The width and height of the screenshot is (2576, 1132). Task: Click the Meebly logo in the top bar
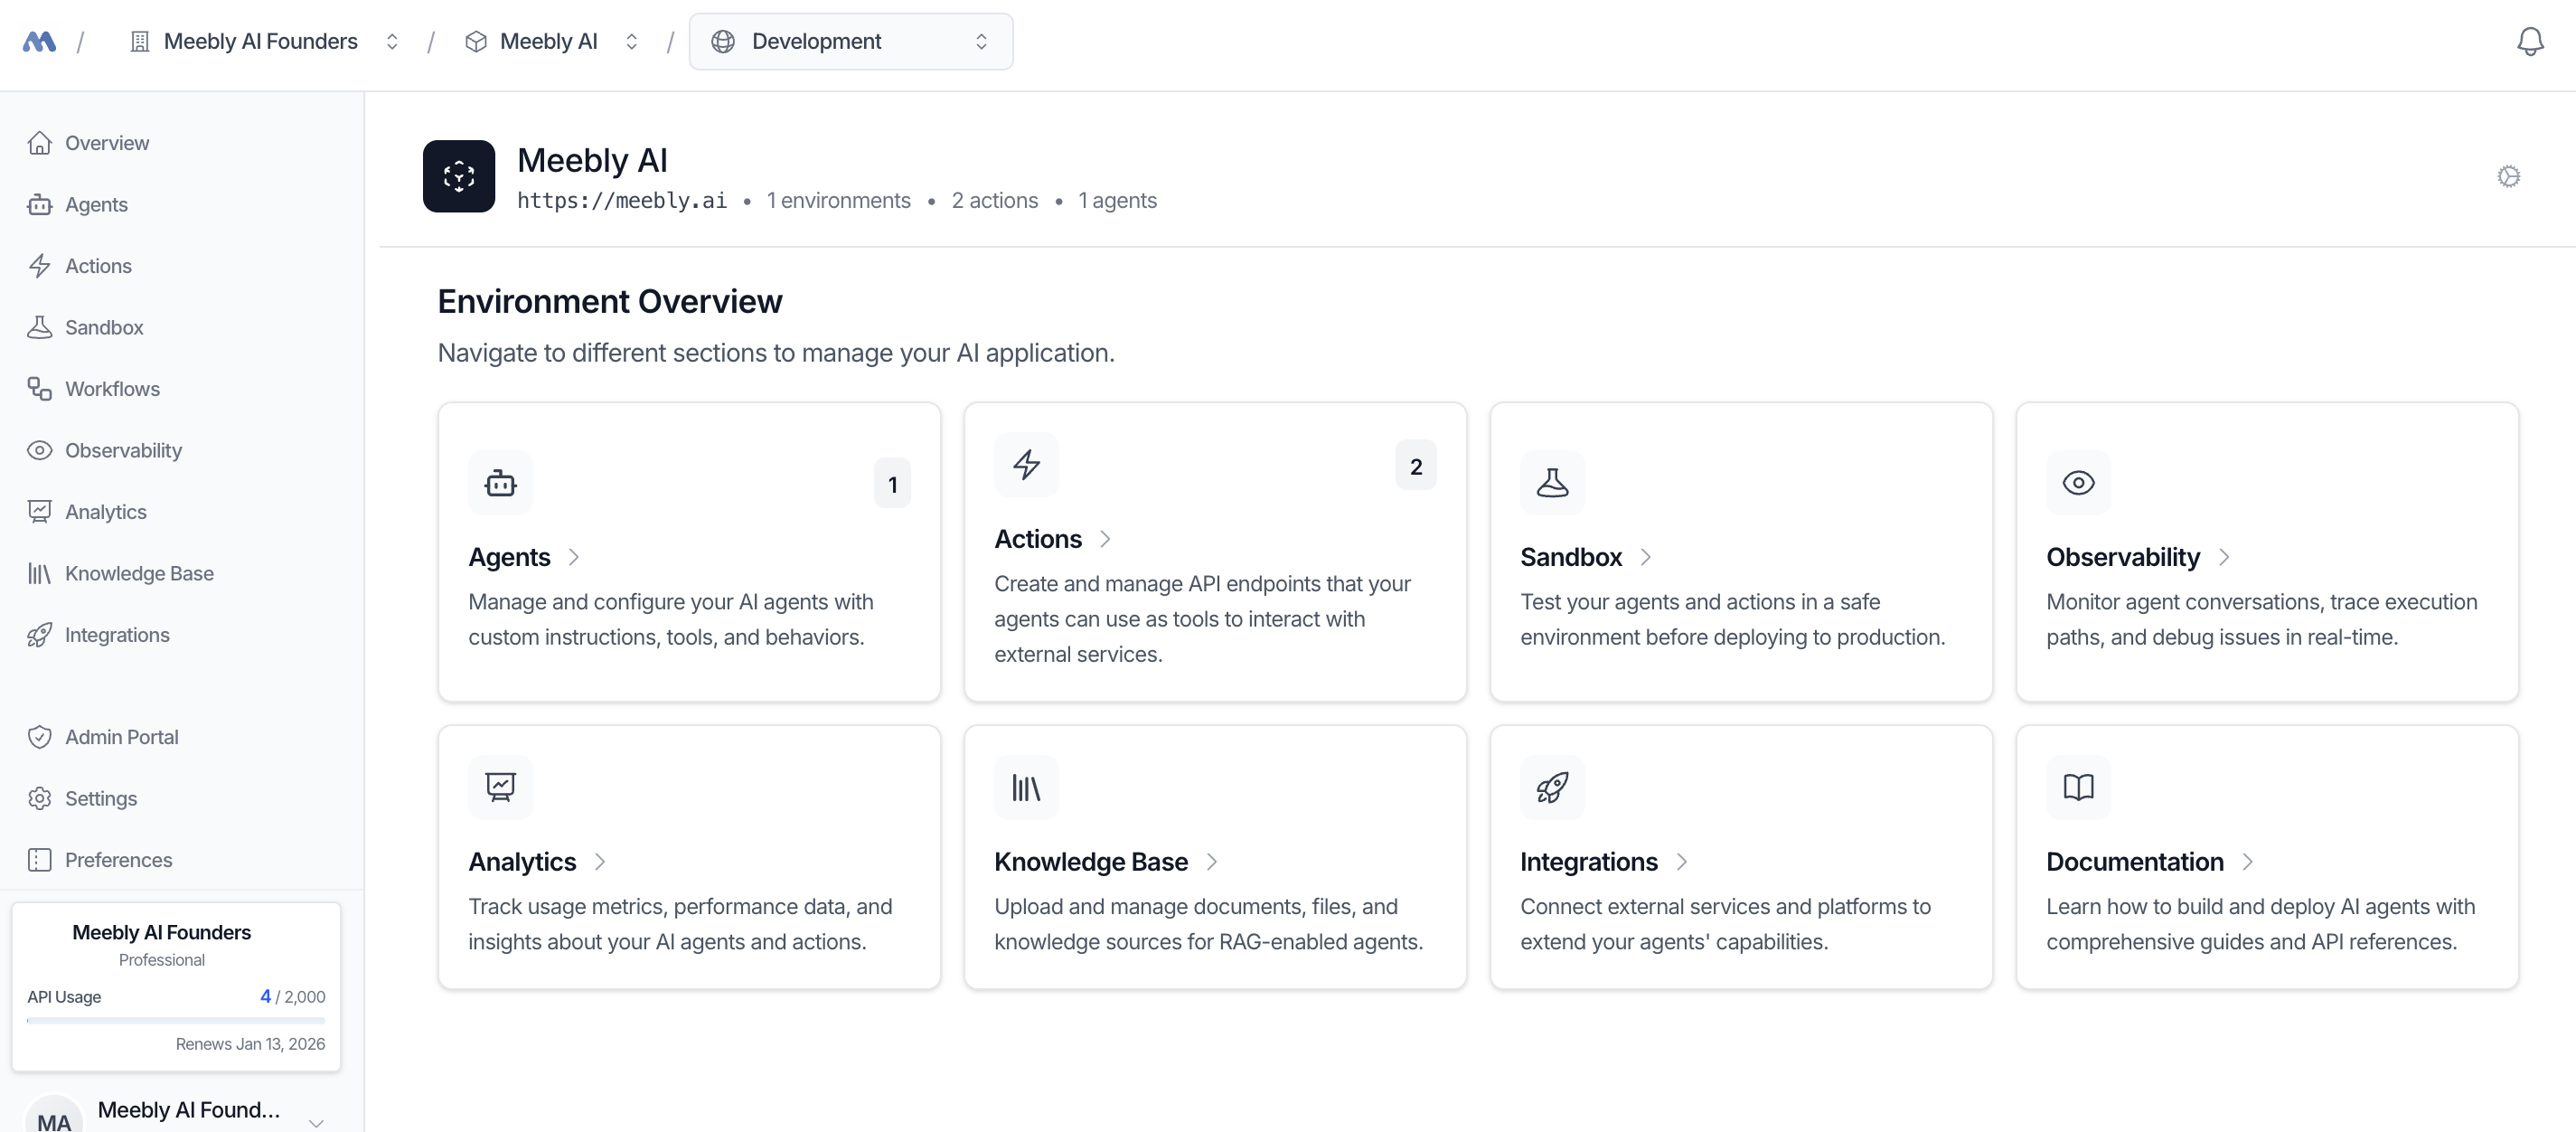click(x=39, y=41)
